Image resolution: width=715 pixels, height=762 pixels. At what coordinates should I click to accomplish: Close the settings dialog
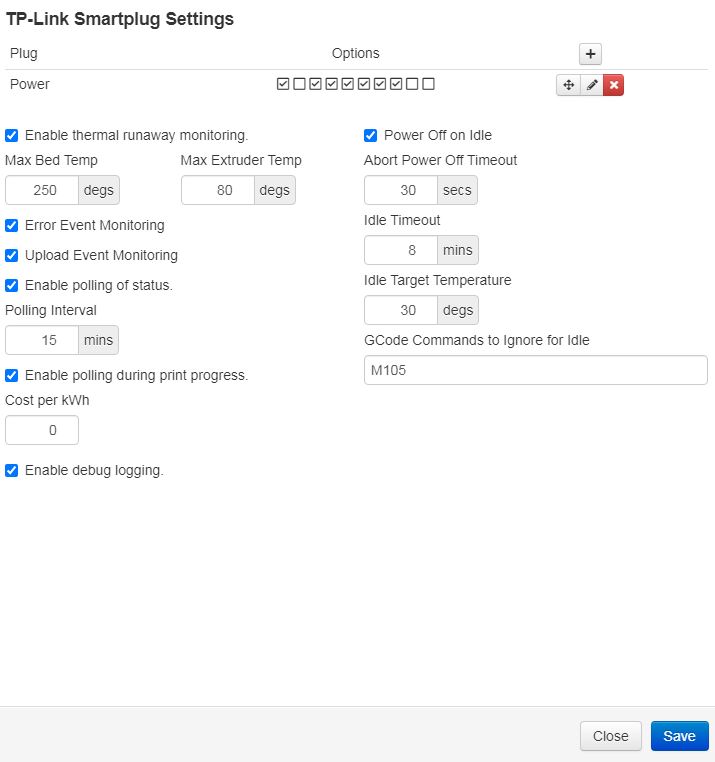(x=610, y=736)
